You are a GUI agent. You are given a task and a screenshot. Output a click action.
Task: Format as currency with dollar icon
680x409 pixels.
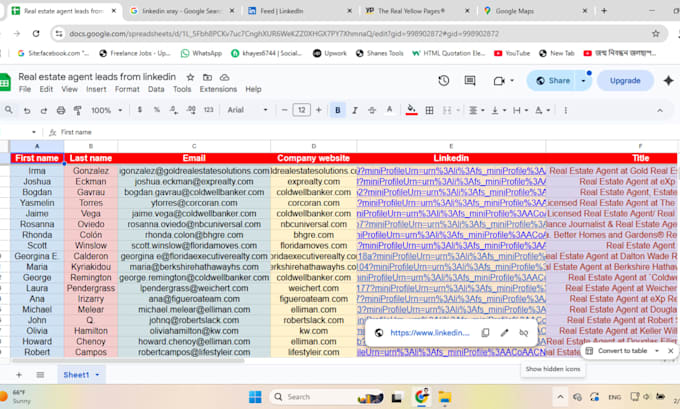point(140,110)
